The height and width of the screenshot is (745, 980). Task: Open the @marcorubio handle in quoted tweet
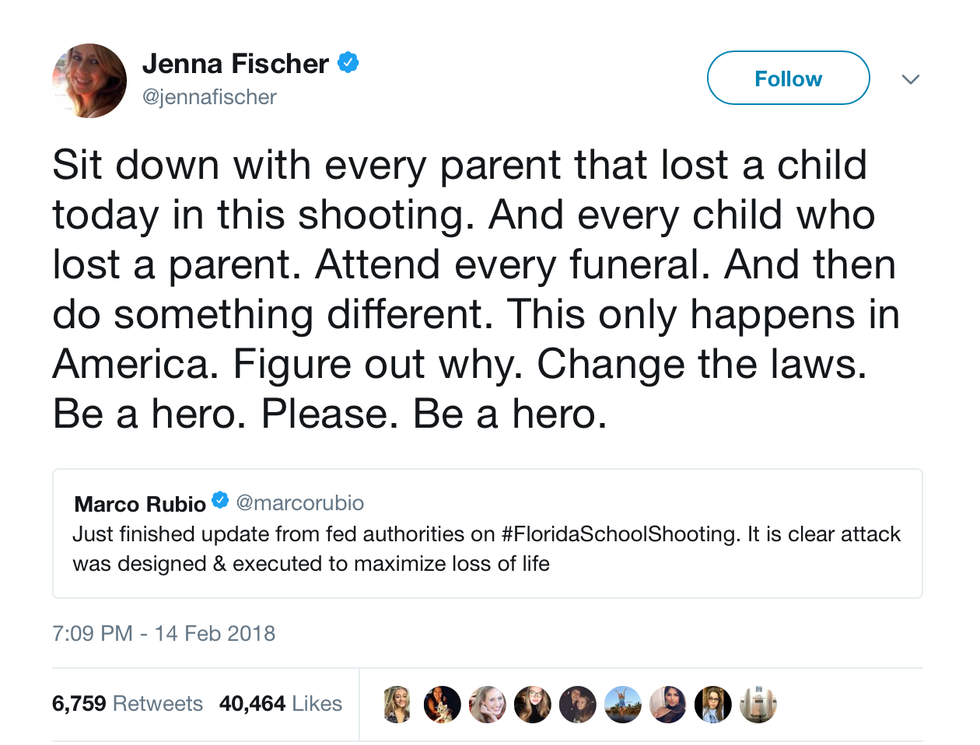tap(300, 502)
